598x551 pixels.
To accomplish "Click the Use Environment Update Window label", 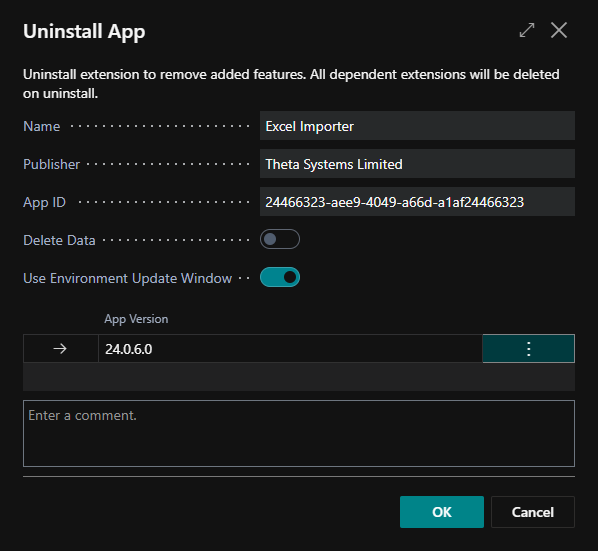I will (127, 278).
